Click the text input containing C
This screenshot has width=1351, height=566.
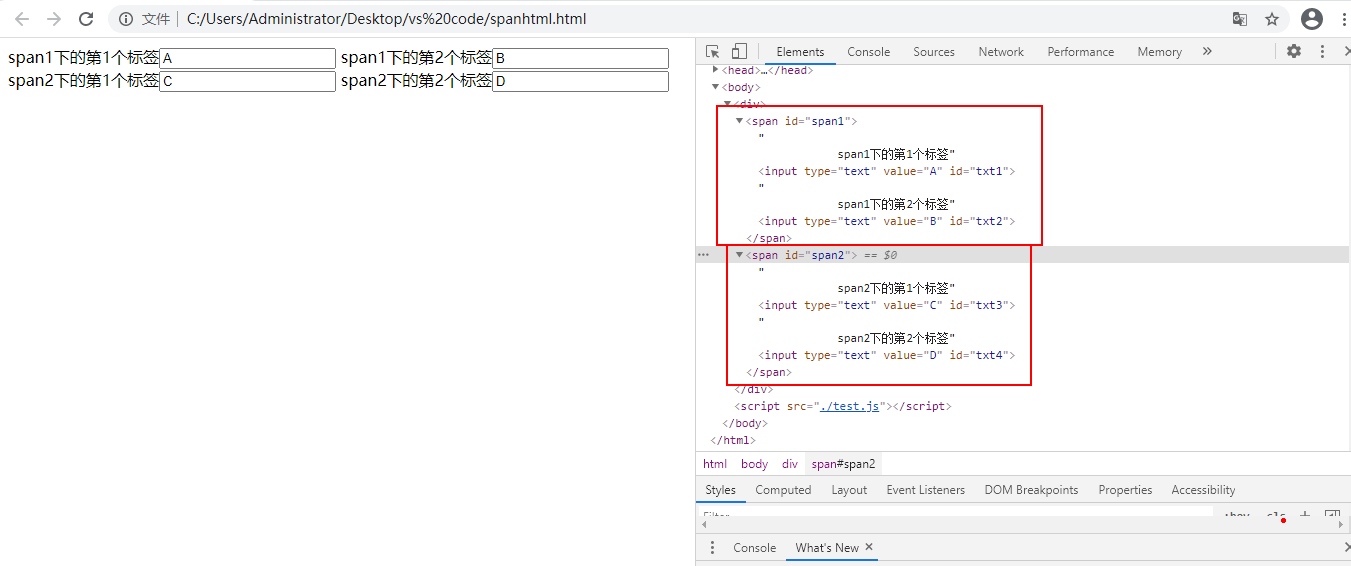(247, 81)
